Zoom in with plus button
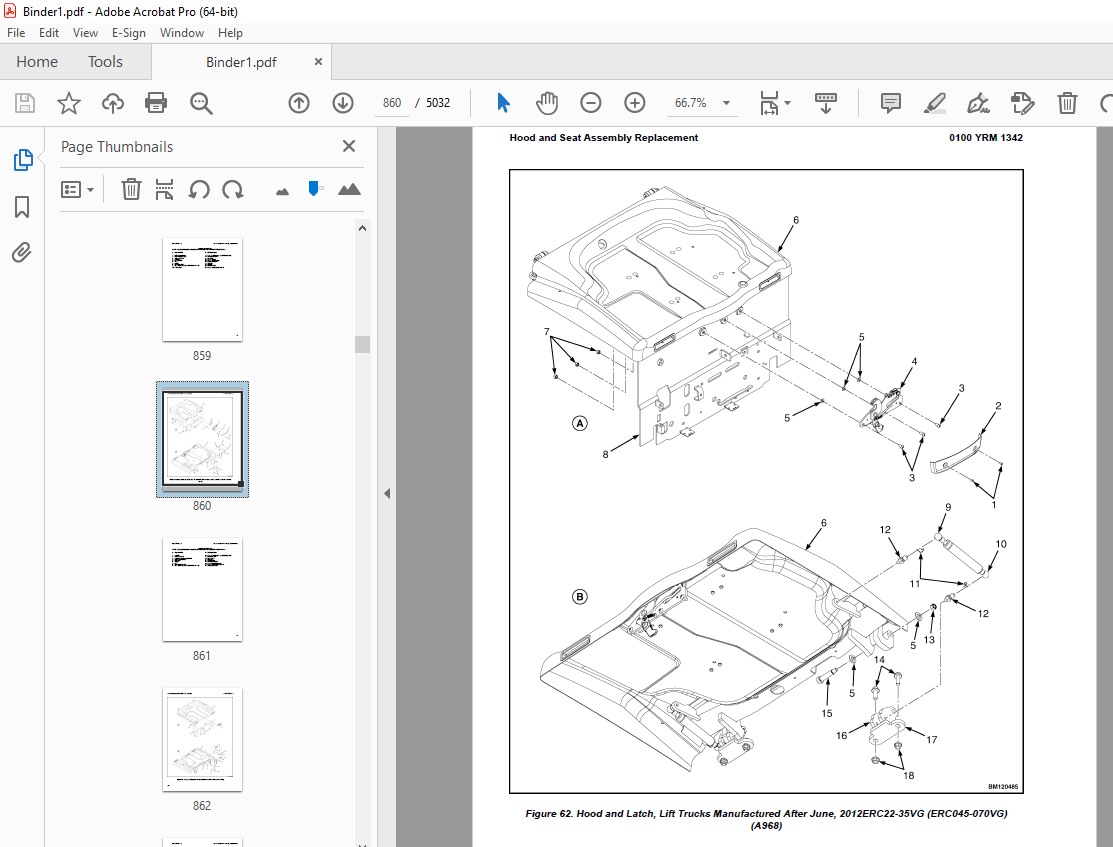1113x847 pixels. click(x=635, y=103)
